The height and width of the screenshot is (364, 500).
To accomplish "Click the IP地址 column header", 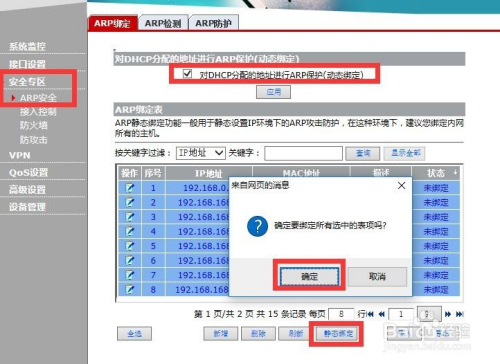I will [209, 173].
